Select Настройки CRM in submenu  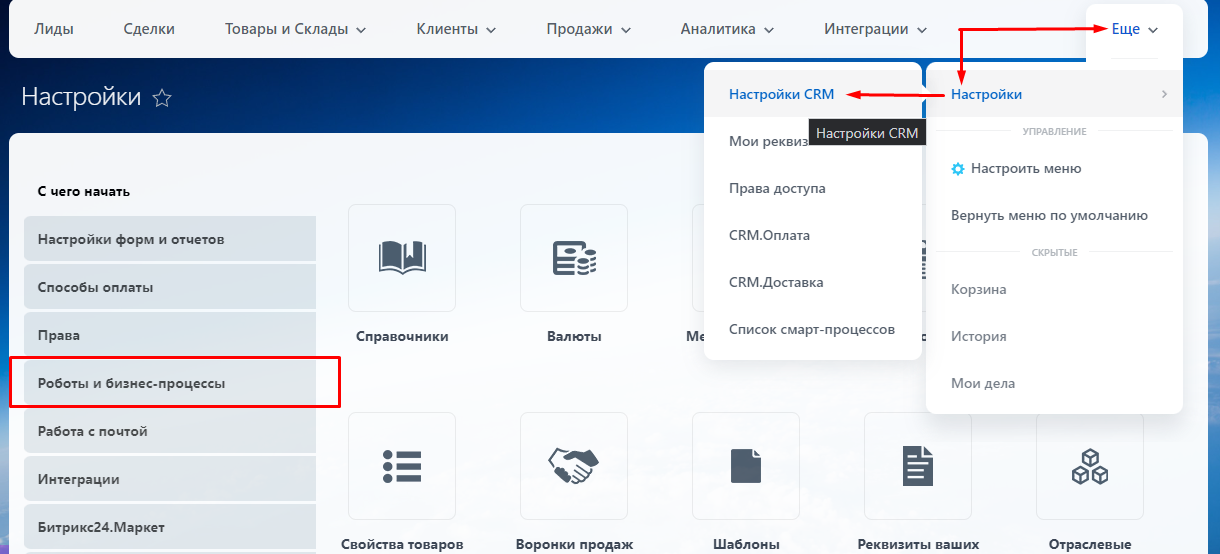pyautogui.click(x=781, y=95)
